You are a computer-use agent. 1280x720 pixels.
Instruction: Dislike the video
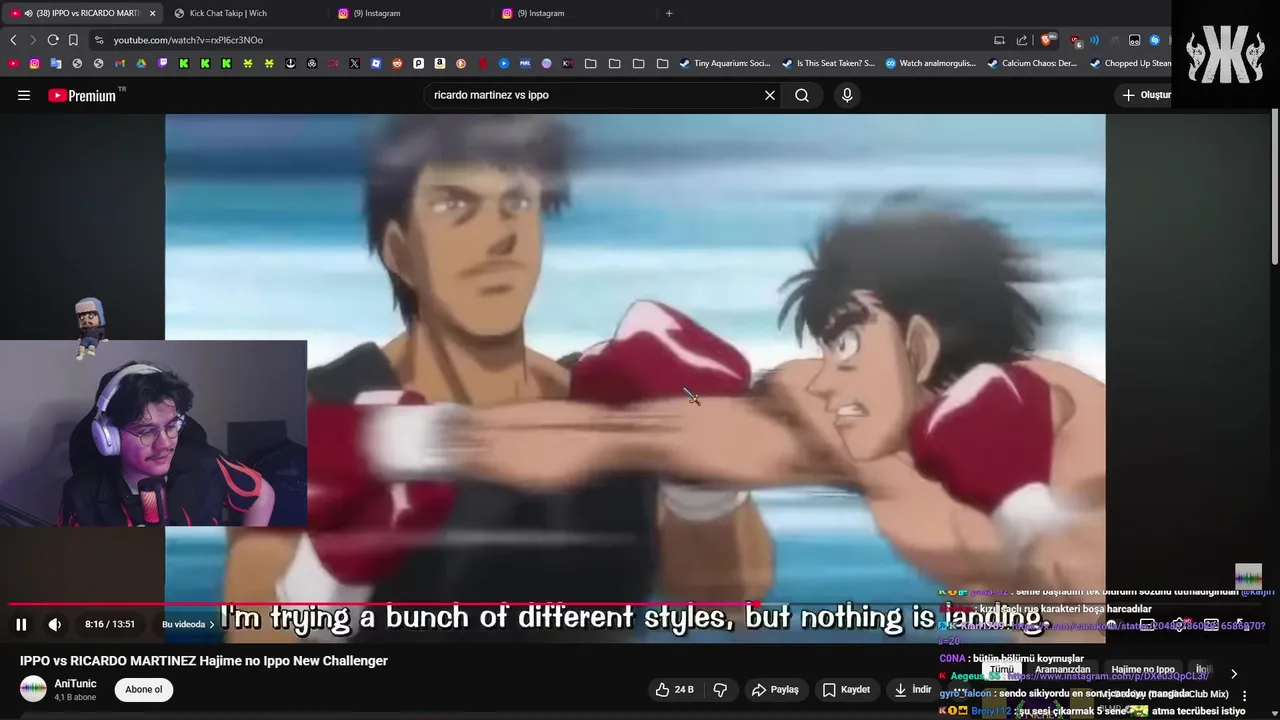coord(720,689)
